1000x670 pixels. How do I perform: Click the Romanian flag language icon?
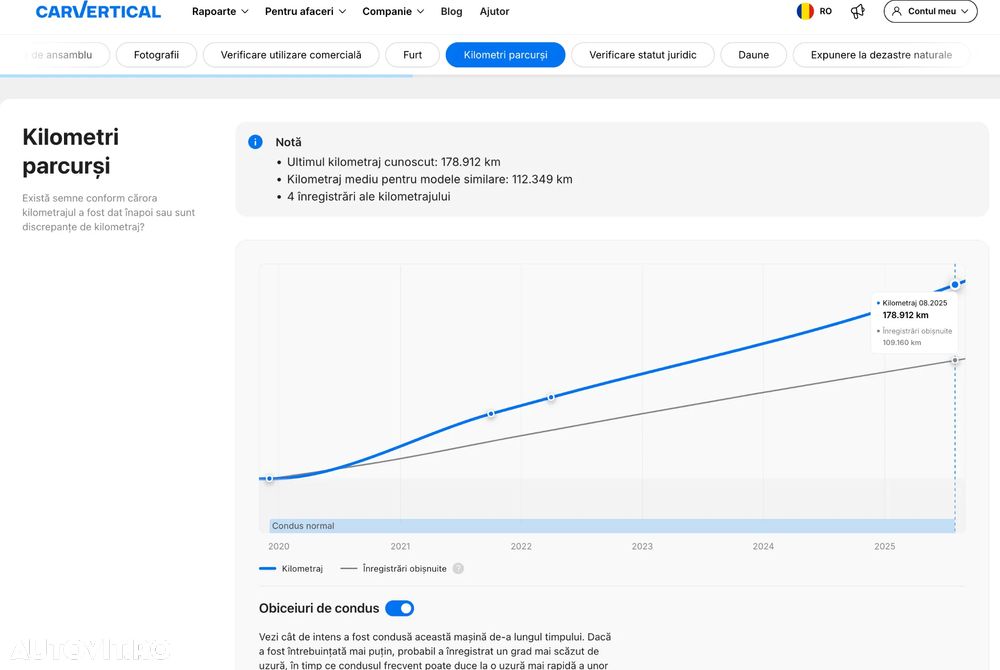(805, 11)
